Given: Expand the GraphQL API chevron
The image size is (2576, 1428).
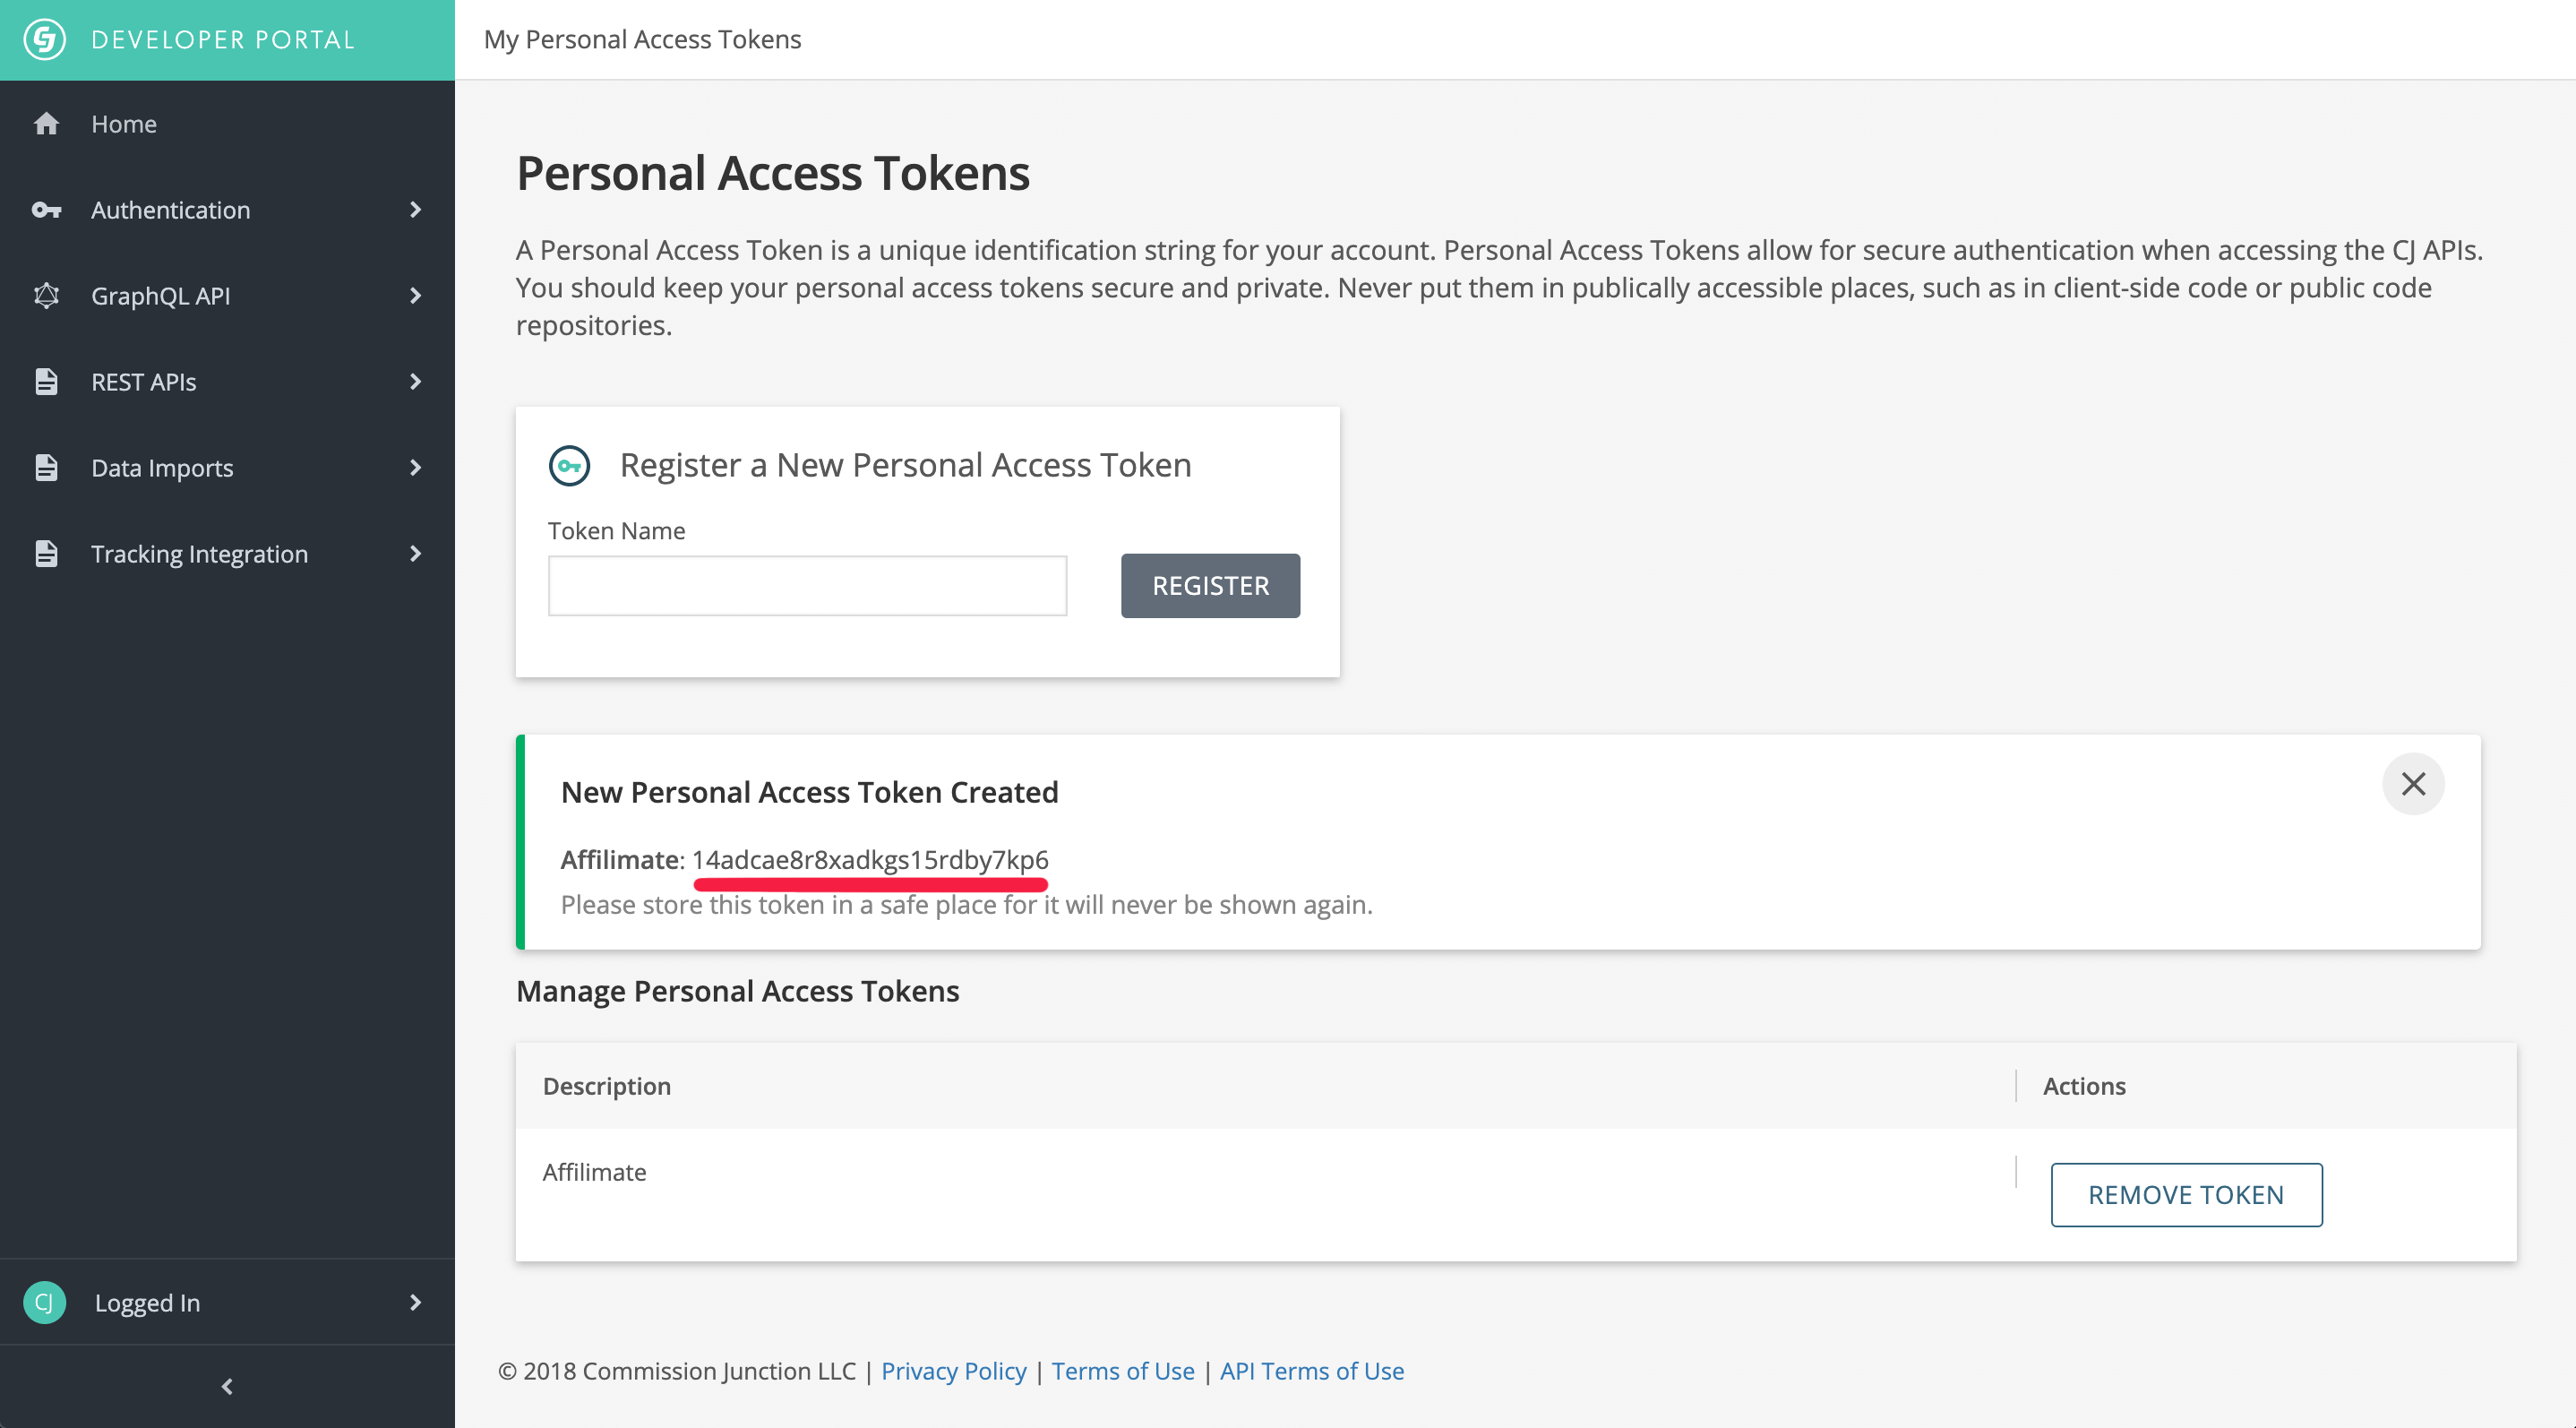Looking at the screenshot, I should pos(415,296).
